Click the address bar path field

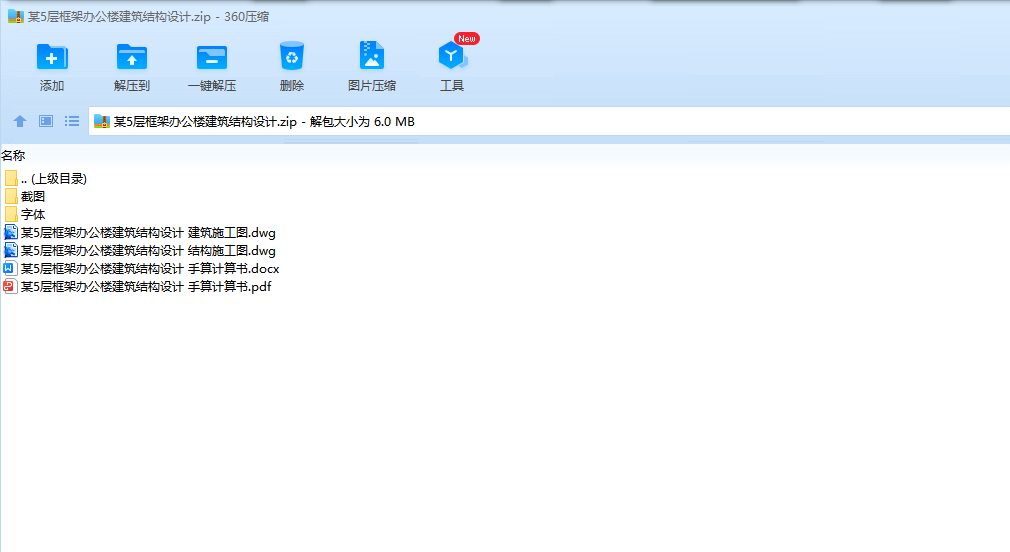point(549,121)
